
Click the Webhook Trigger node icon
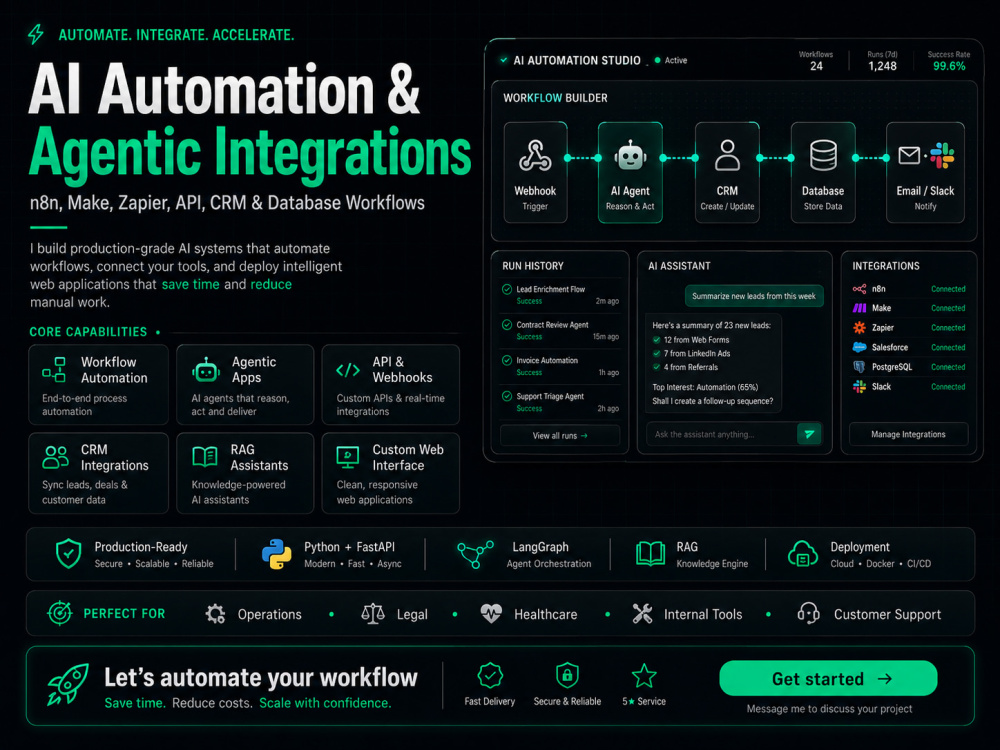tap(534, 156)
